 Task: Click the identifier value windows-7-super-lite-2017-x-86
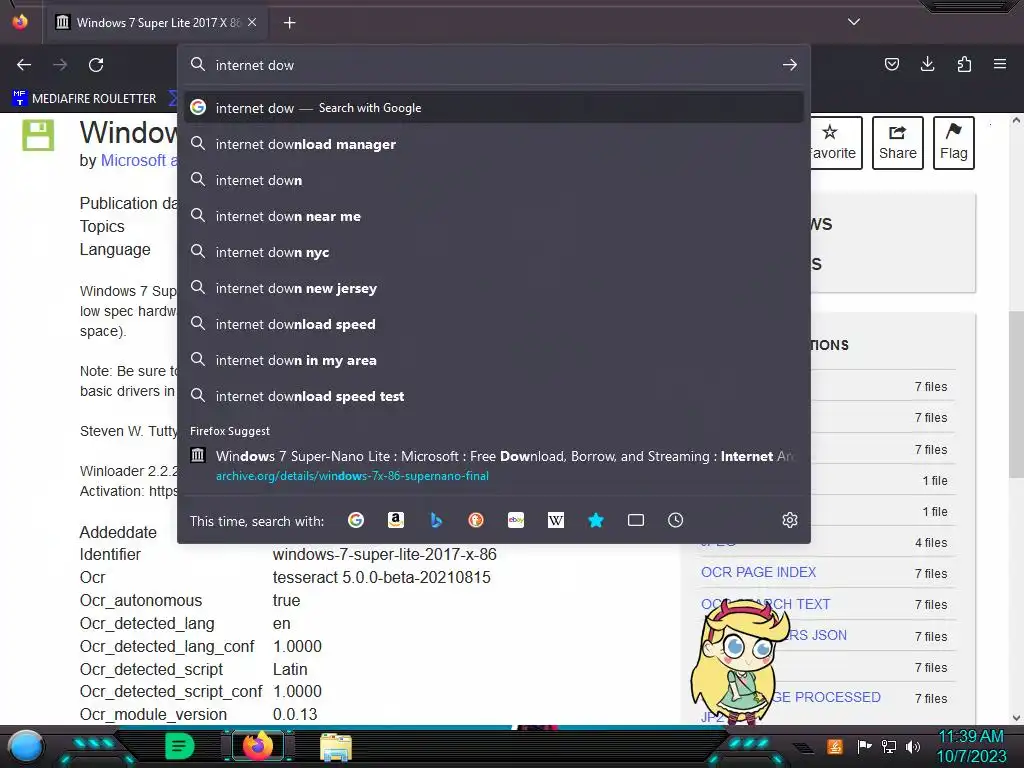[385, 554]
